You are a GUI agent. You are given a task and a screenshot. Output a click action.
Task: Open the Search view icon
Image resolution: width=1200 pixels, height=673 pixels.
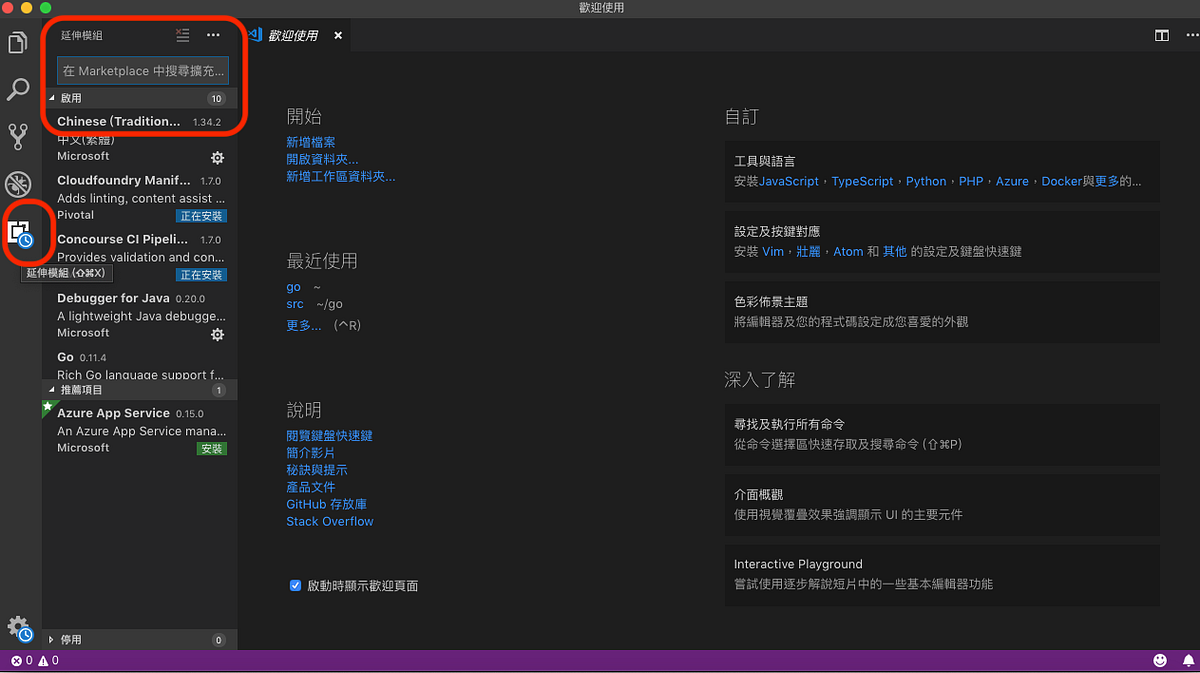pyautogui.click(x=18, y=89)
